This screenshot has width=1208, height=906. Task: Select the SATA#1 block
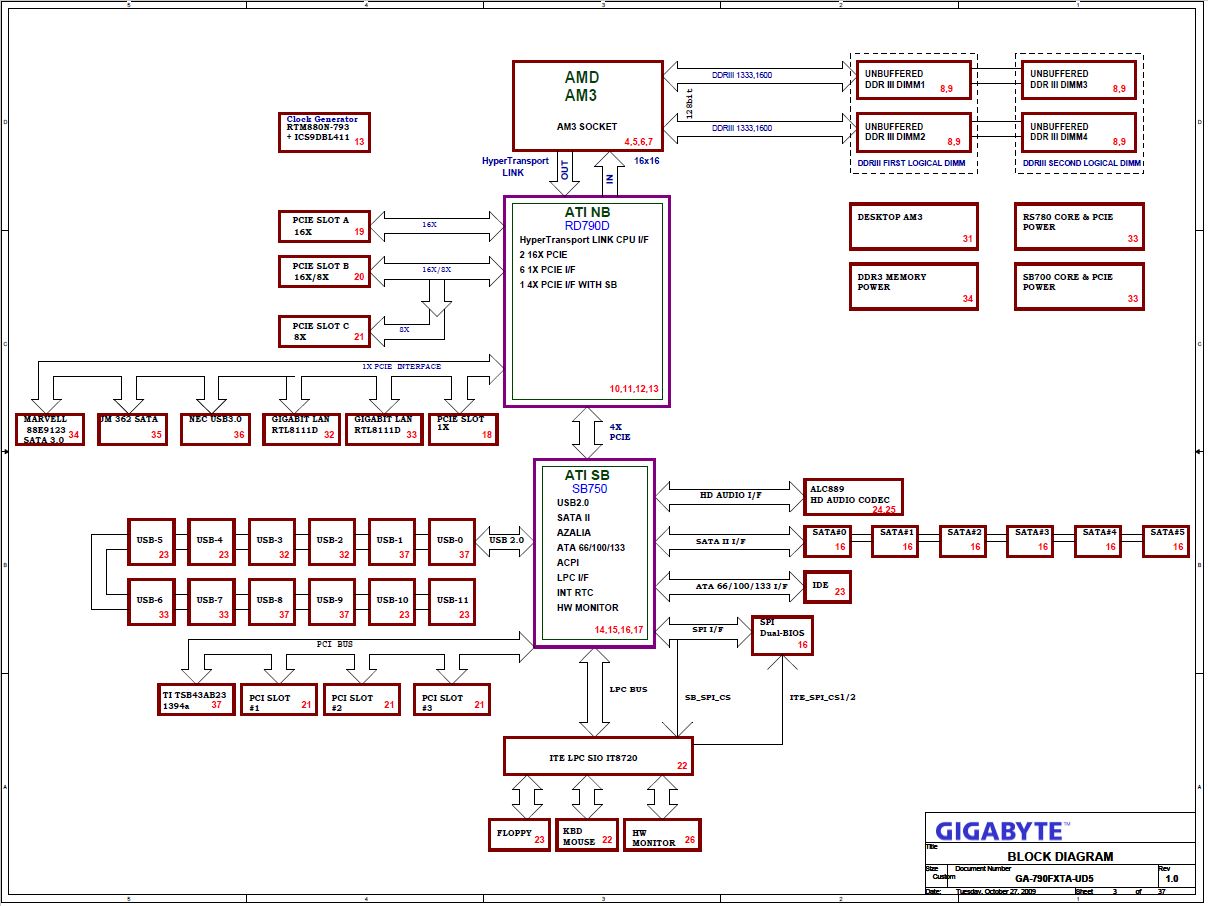896,541
